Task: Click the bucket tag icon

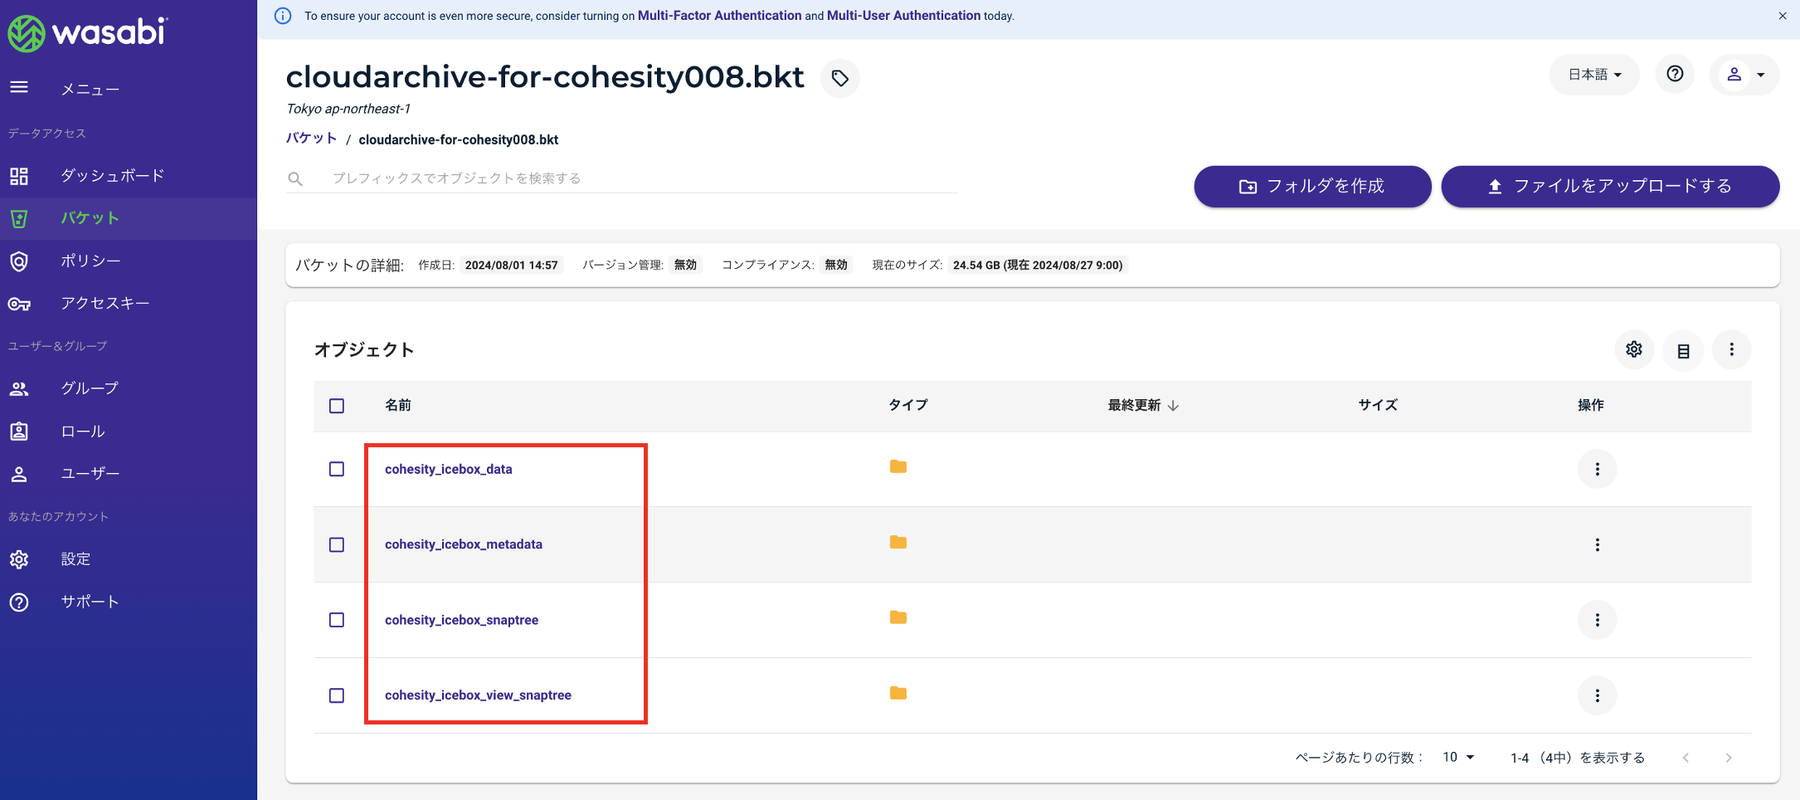Action: [840, 78]
